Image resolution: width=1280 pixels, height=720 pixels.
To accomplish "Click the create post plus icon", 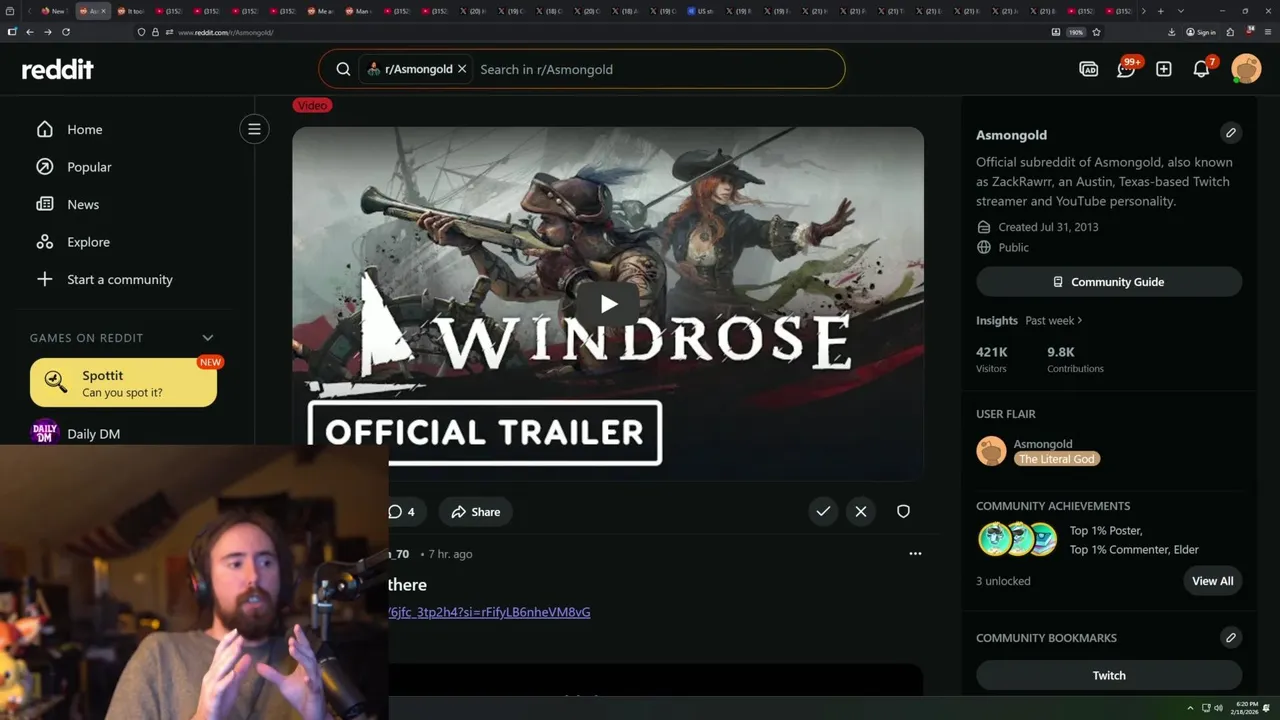I will (x=1164, y=69).
